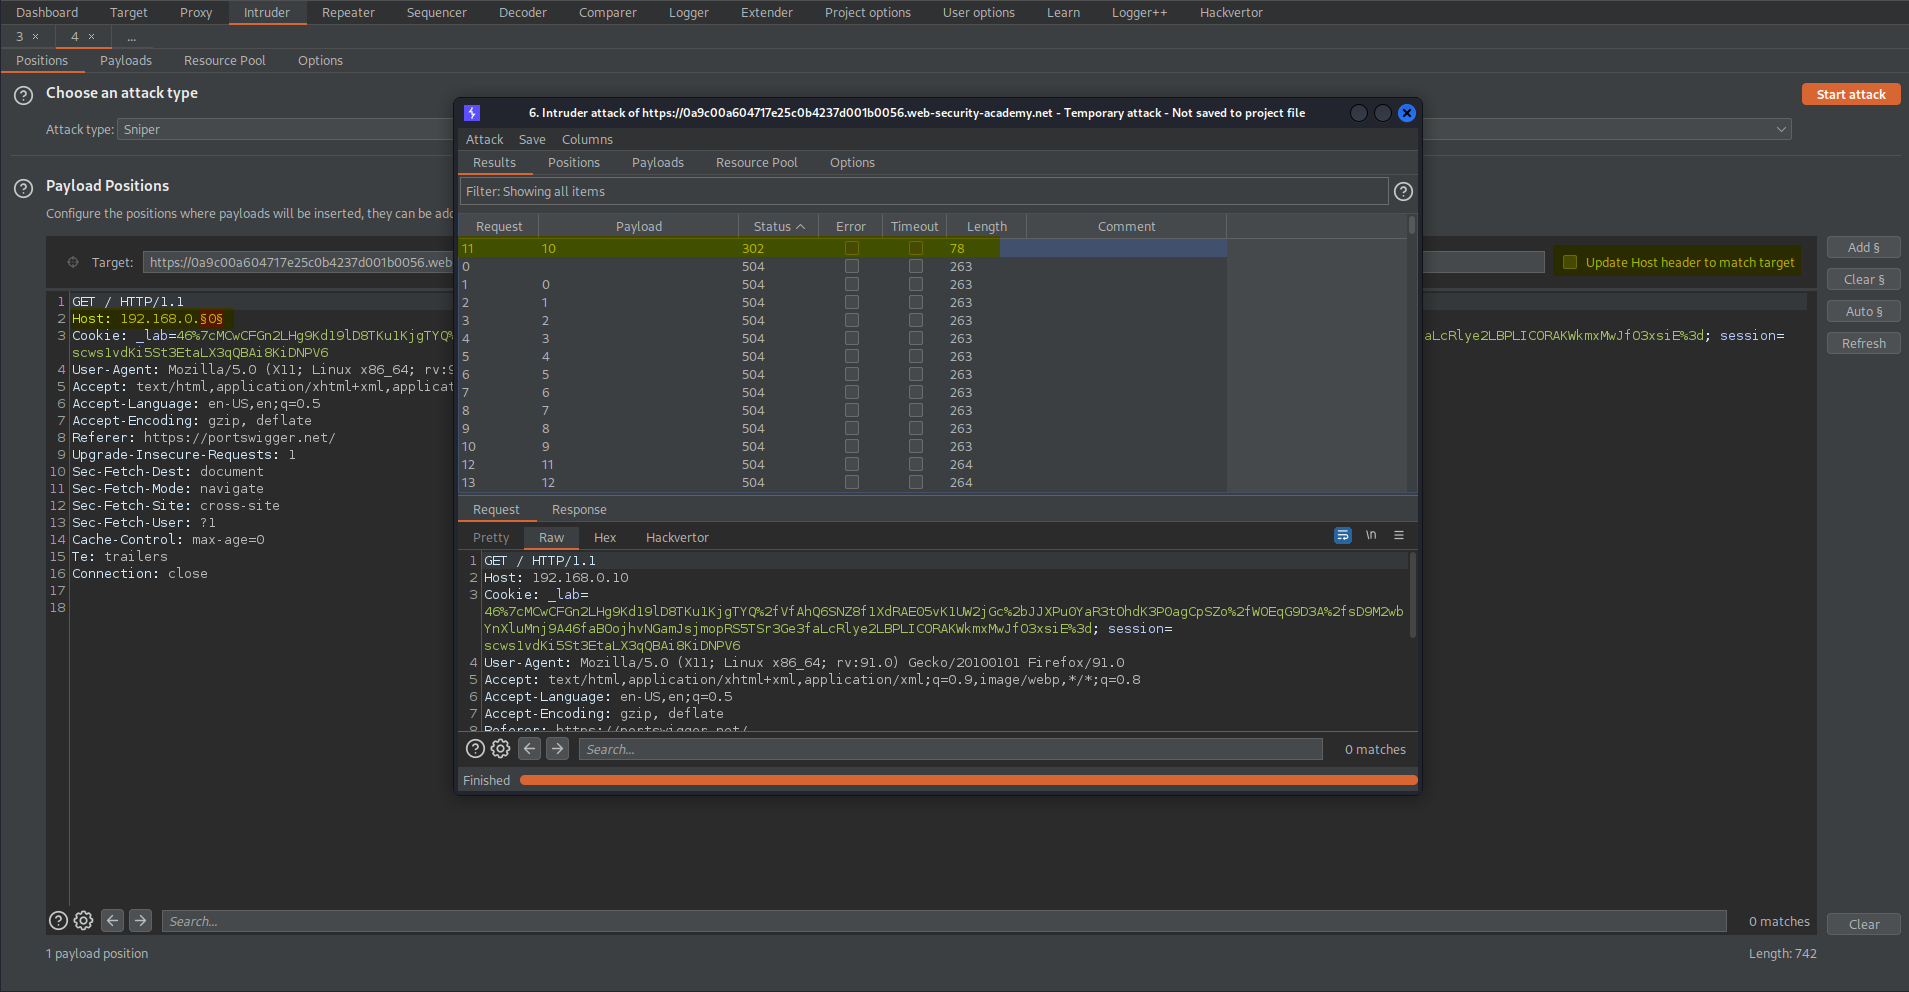Open the Columns menu in attack window
This screenshot has height=992, width=1909.
pos(587,140)
